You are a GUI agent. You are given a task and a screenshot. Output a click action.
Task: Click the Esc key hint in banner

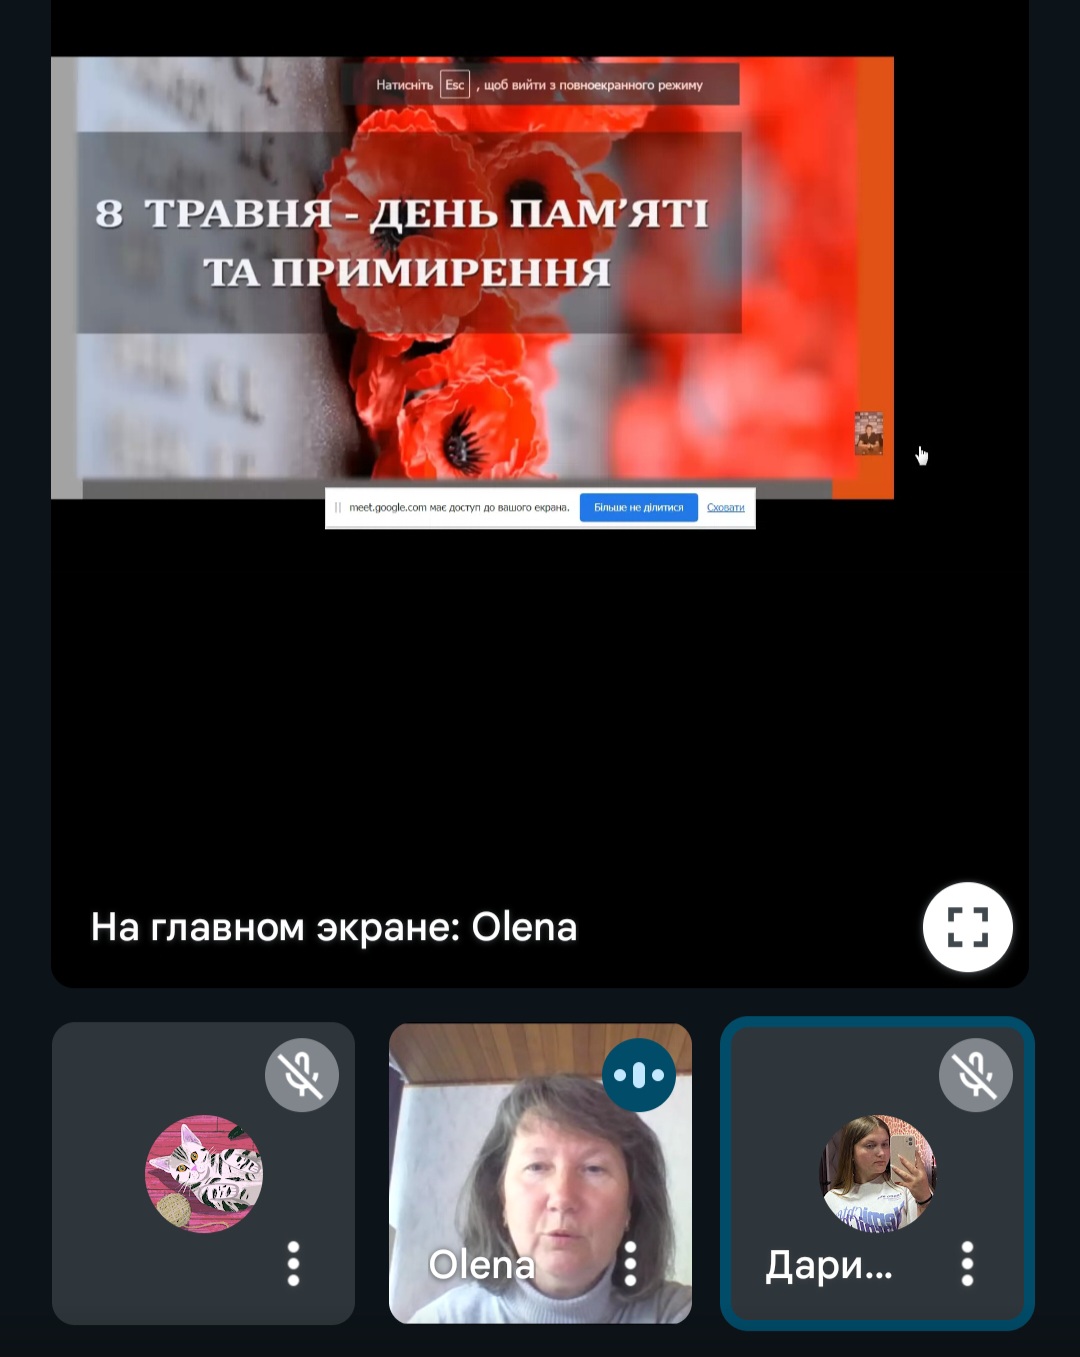pos(455,85)
